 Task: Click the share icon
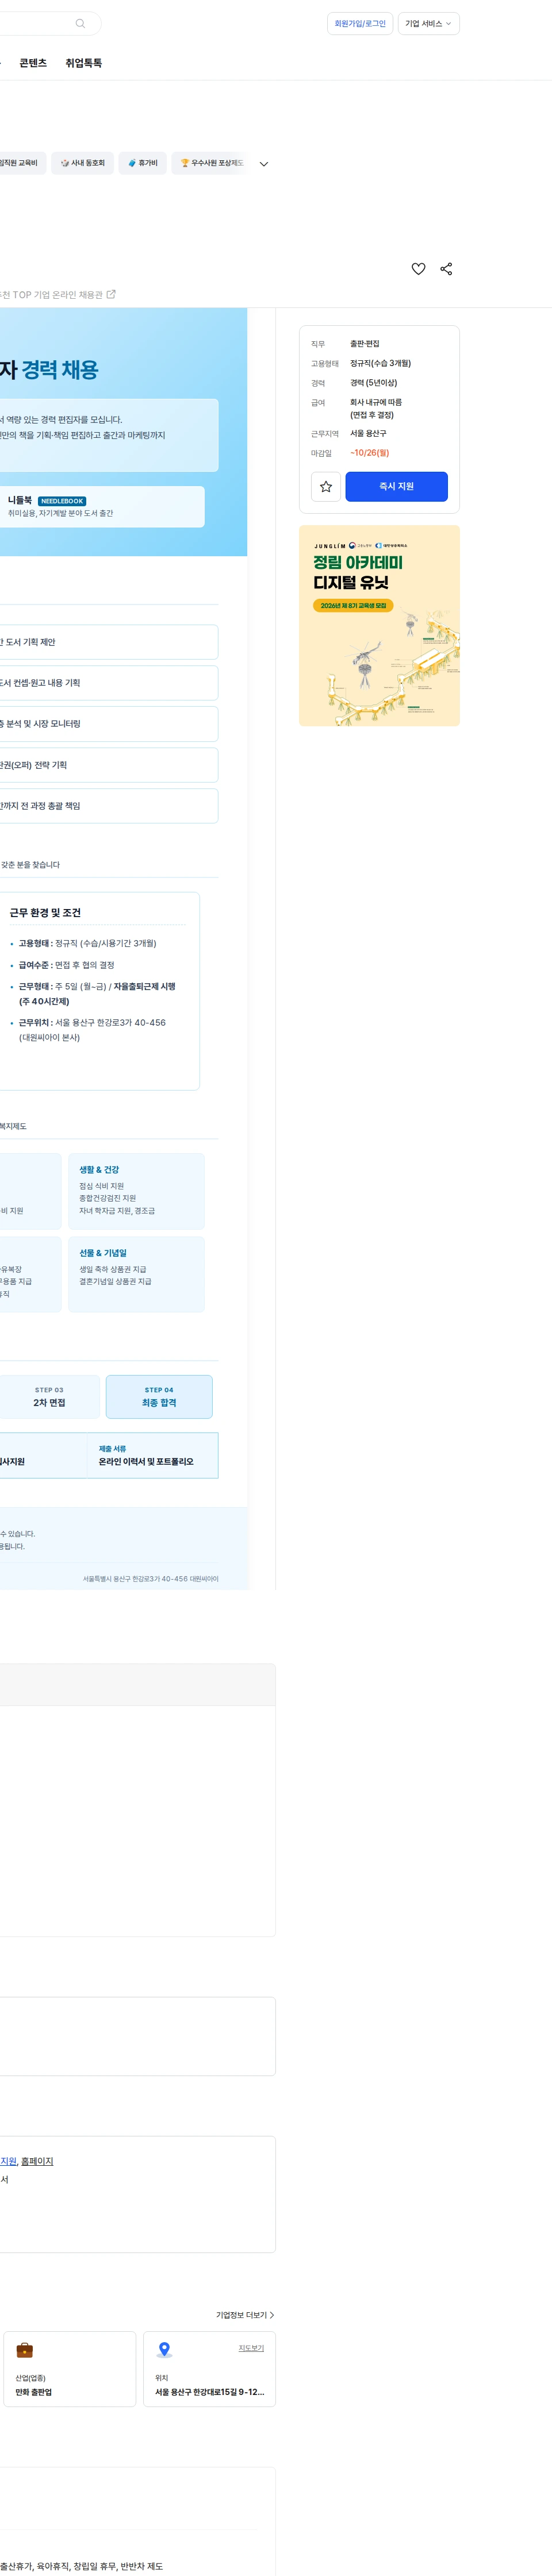(x=446, y=269)
